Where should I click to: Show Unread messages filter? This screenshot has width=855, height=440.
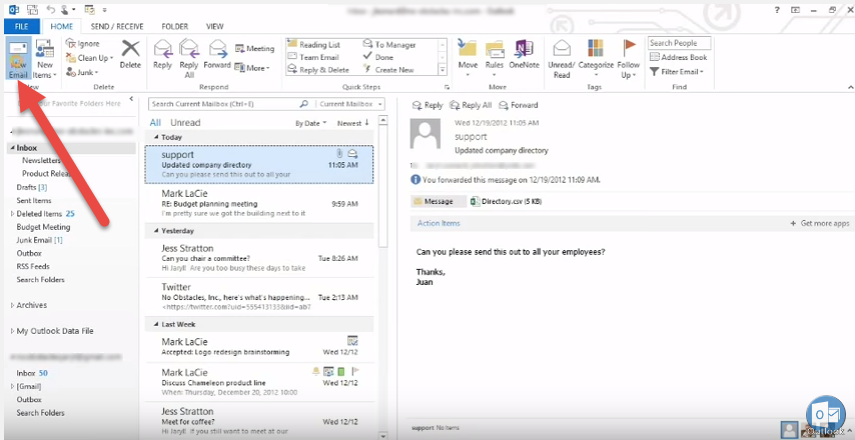click(x=185, y=123)
